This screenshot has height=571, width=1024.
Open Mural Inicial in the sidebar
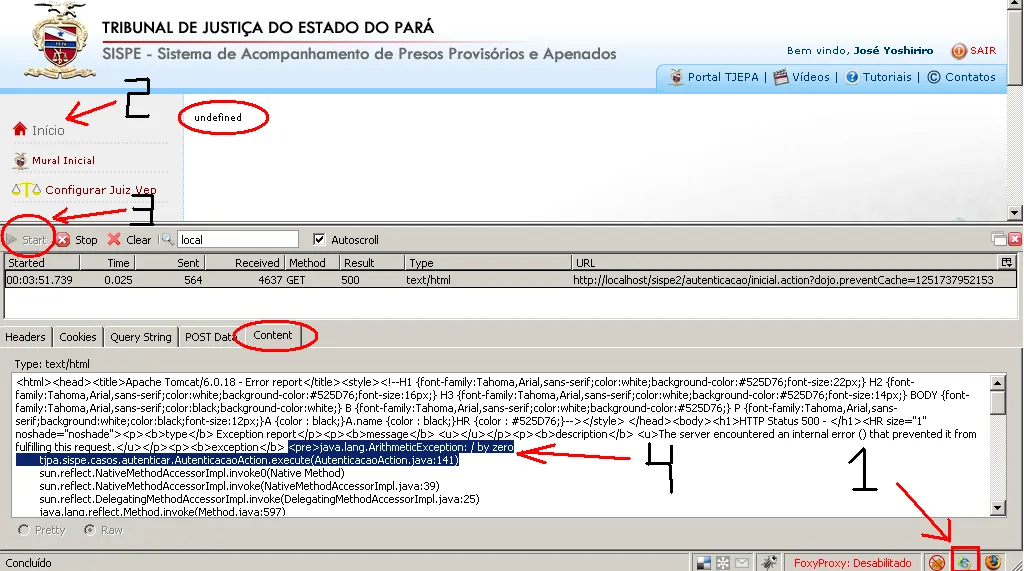coord(54,160)
